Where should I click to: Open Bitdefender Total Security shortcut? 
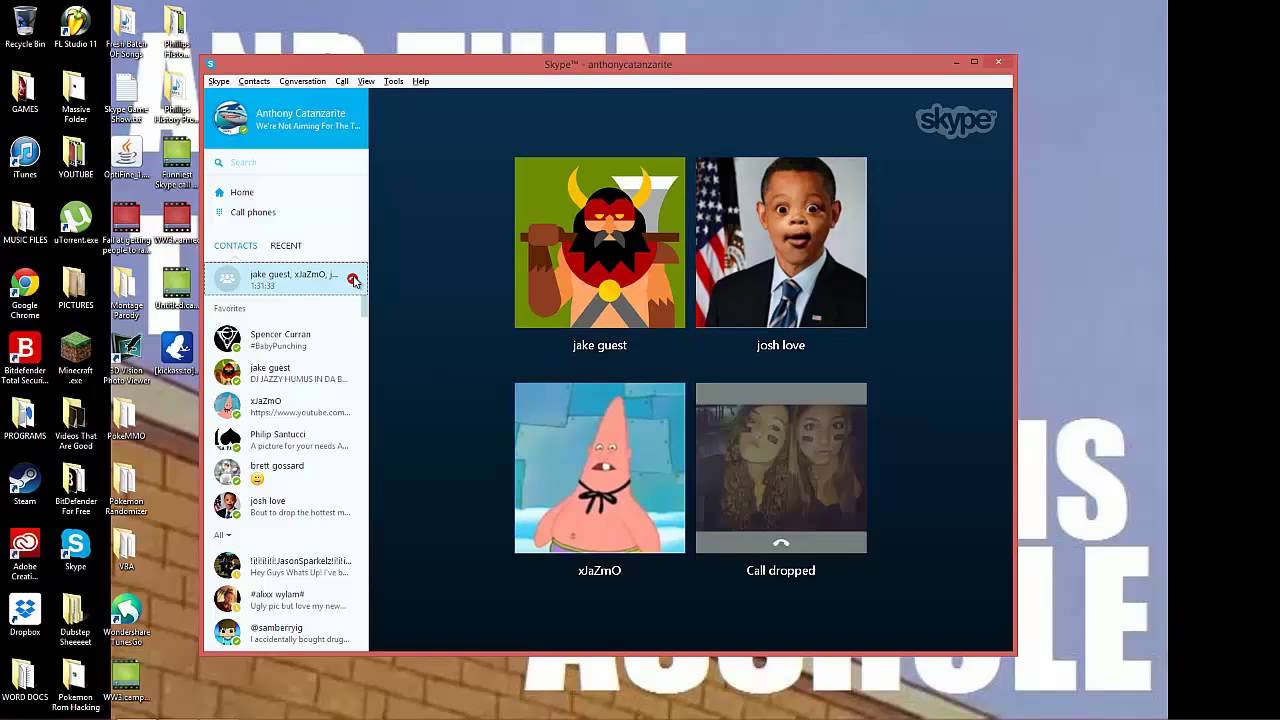coord(25,359)
